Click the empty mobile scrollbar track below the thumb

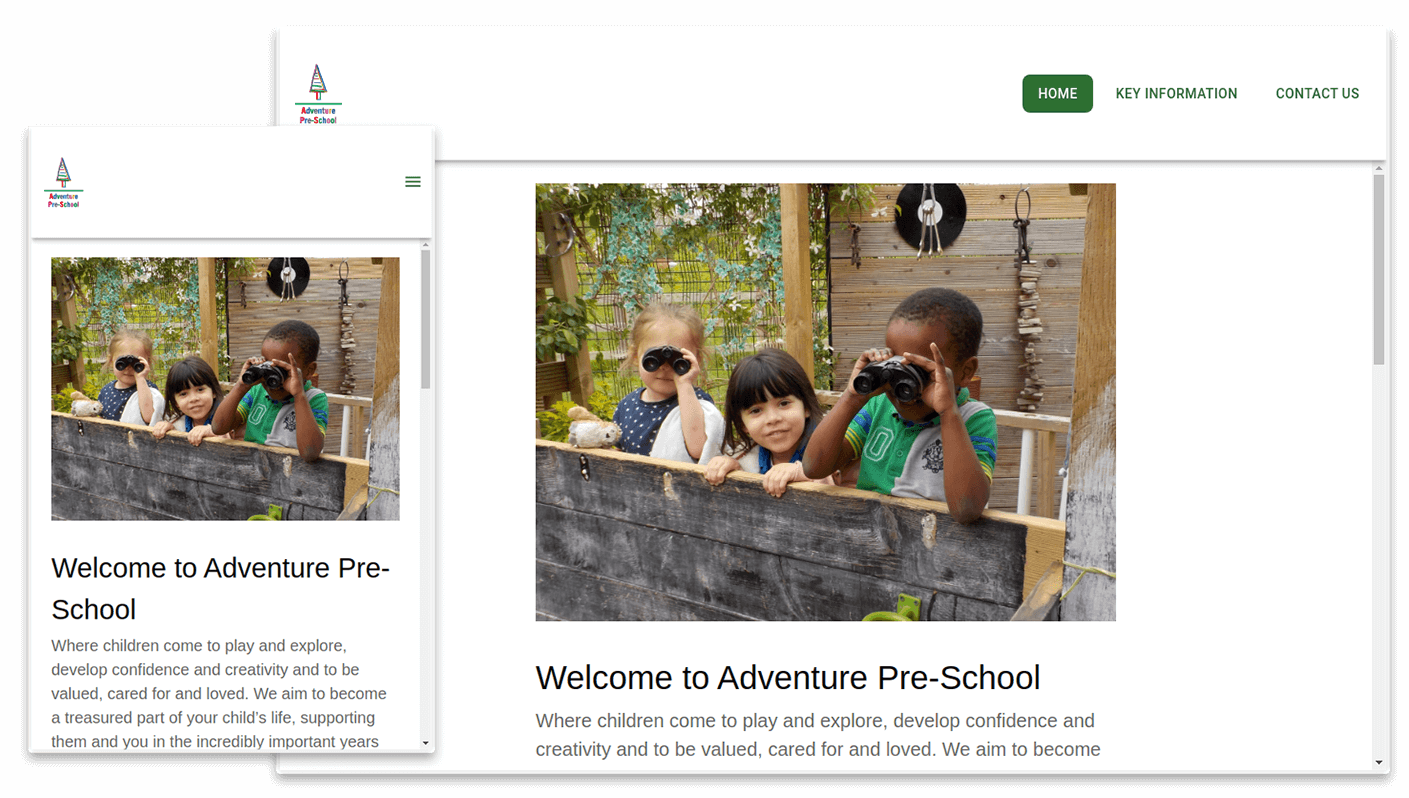[425, 563]
